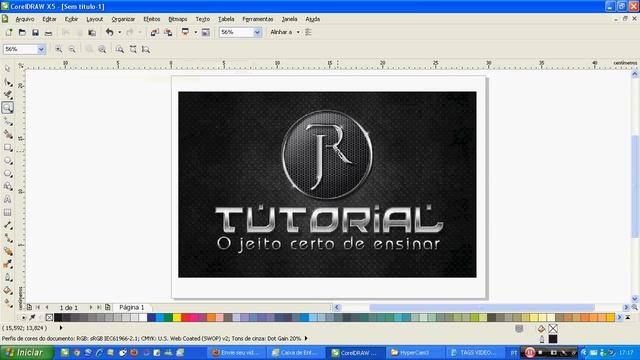The image size is (640, 360).
Task: Select the Pick tool in the toolbox
Action: point(7,69)
